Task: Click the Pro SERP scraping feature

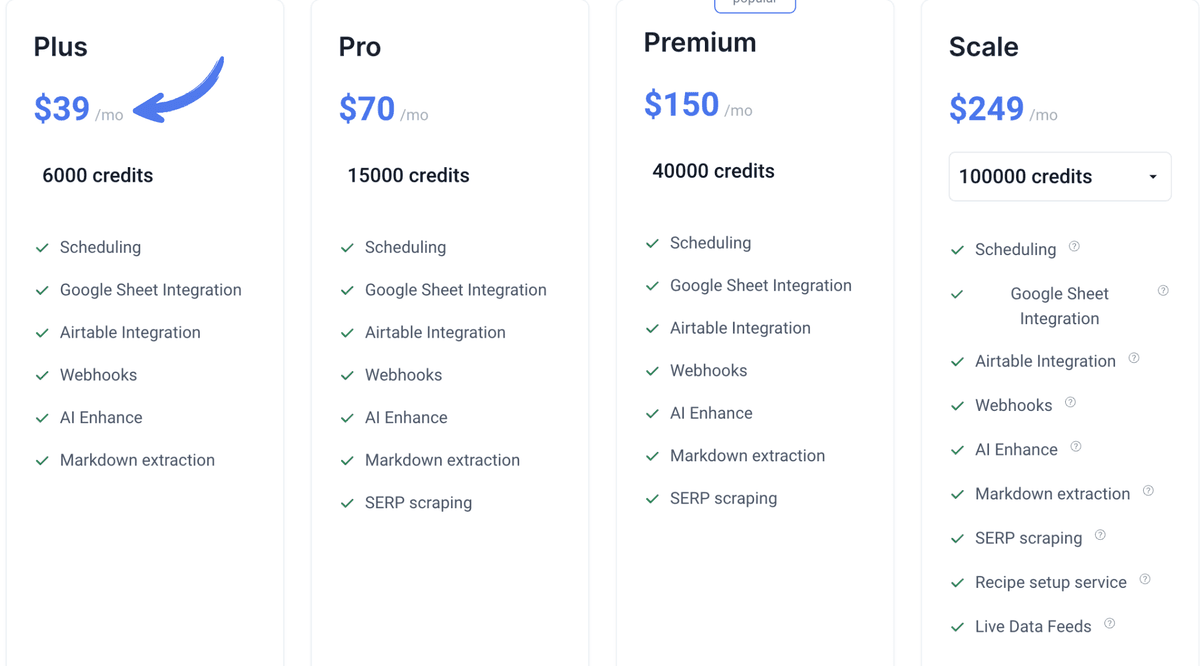Action: (x=418, y=503)
